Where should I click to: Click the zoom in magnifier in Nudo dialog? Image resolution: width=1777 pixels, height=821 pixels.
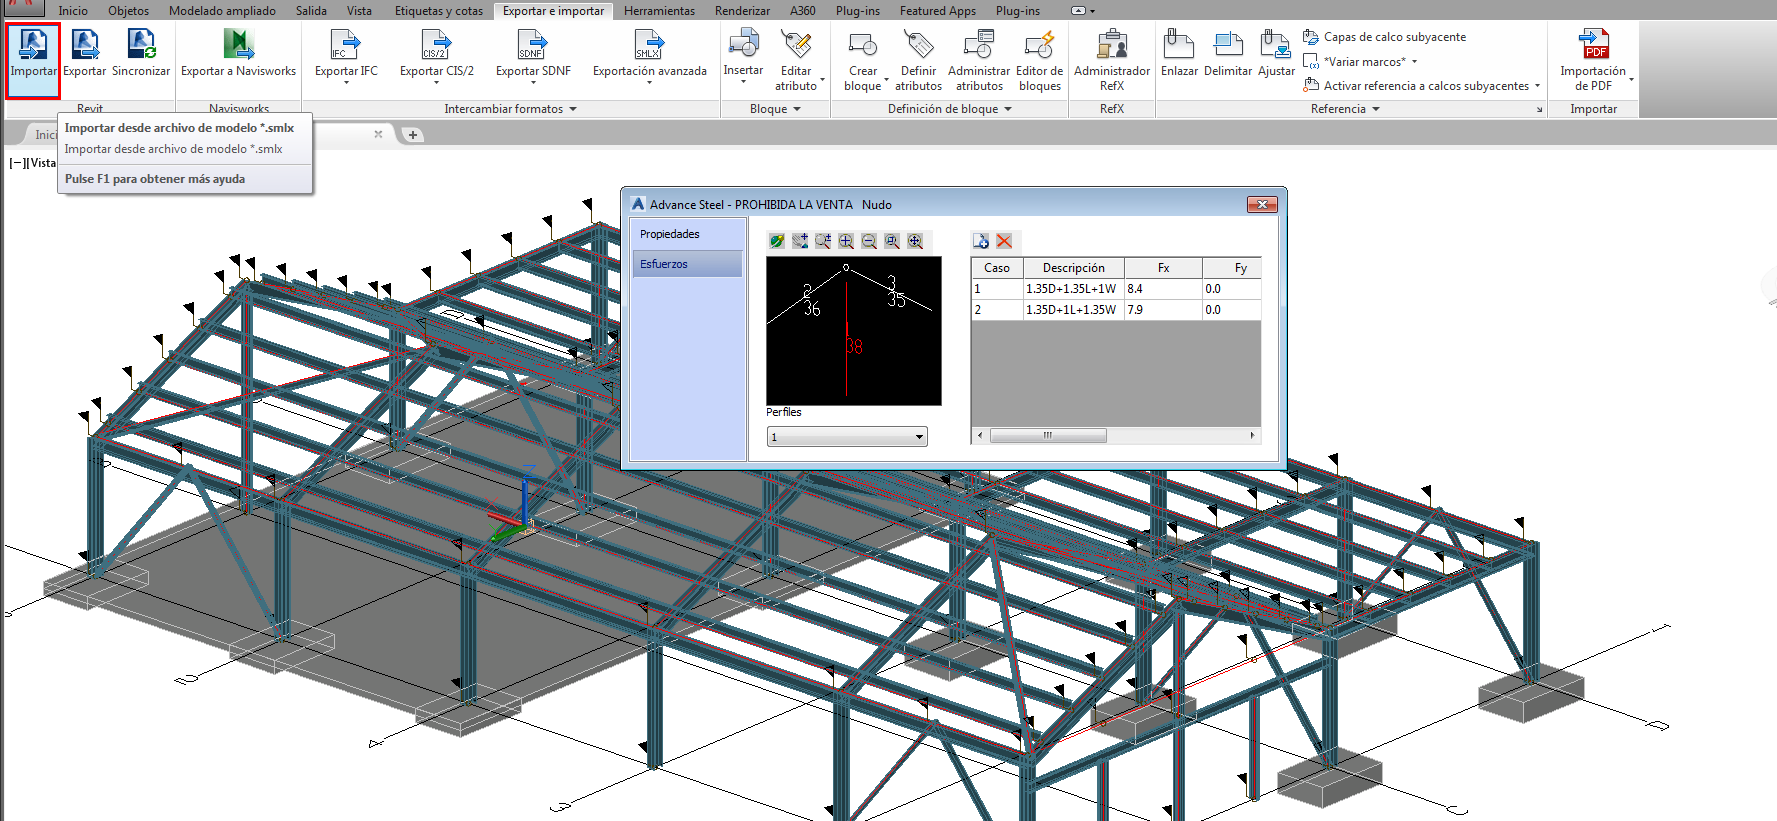(846, 241)
